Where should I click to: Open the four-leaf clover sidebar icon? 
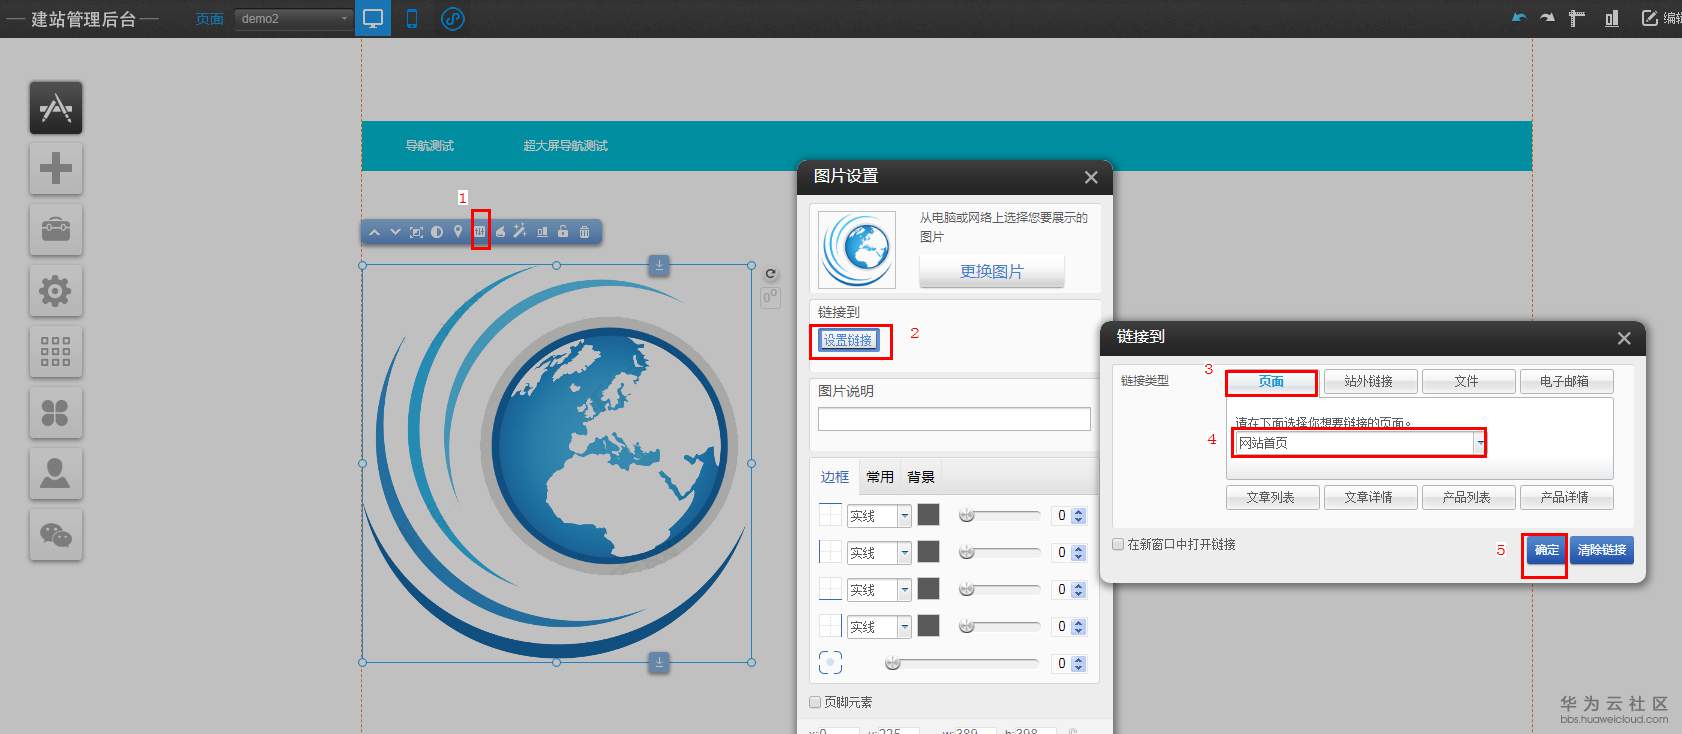56,413
